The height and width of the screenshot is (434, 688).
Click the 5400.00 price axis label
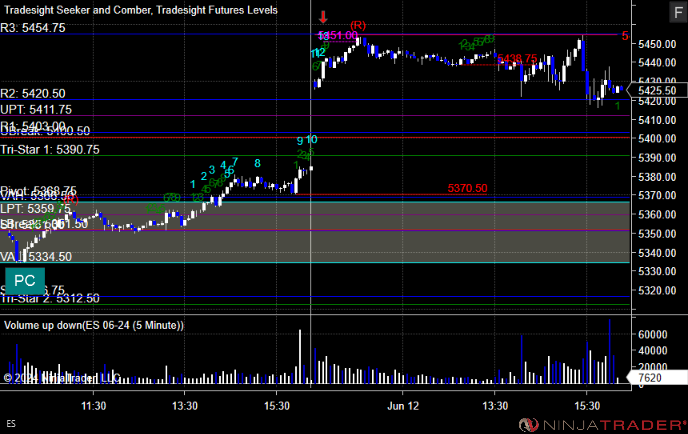tap(657, 139)
